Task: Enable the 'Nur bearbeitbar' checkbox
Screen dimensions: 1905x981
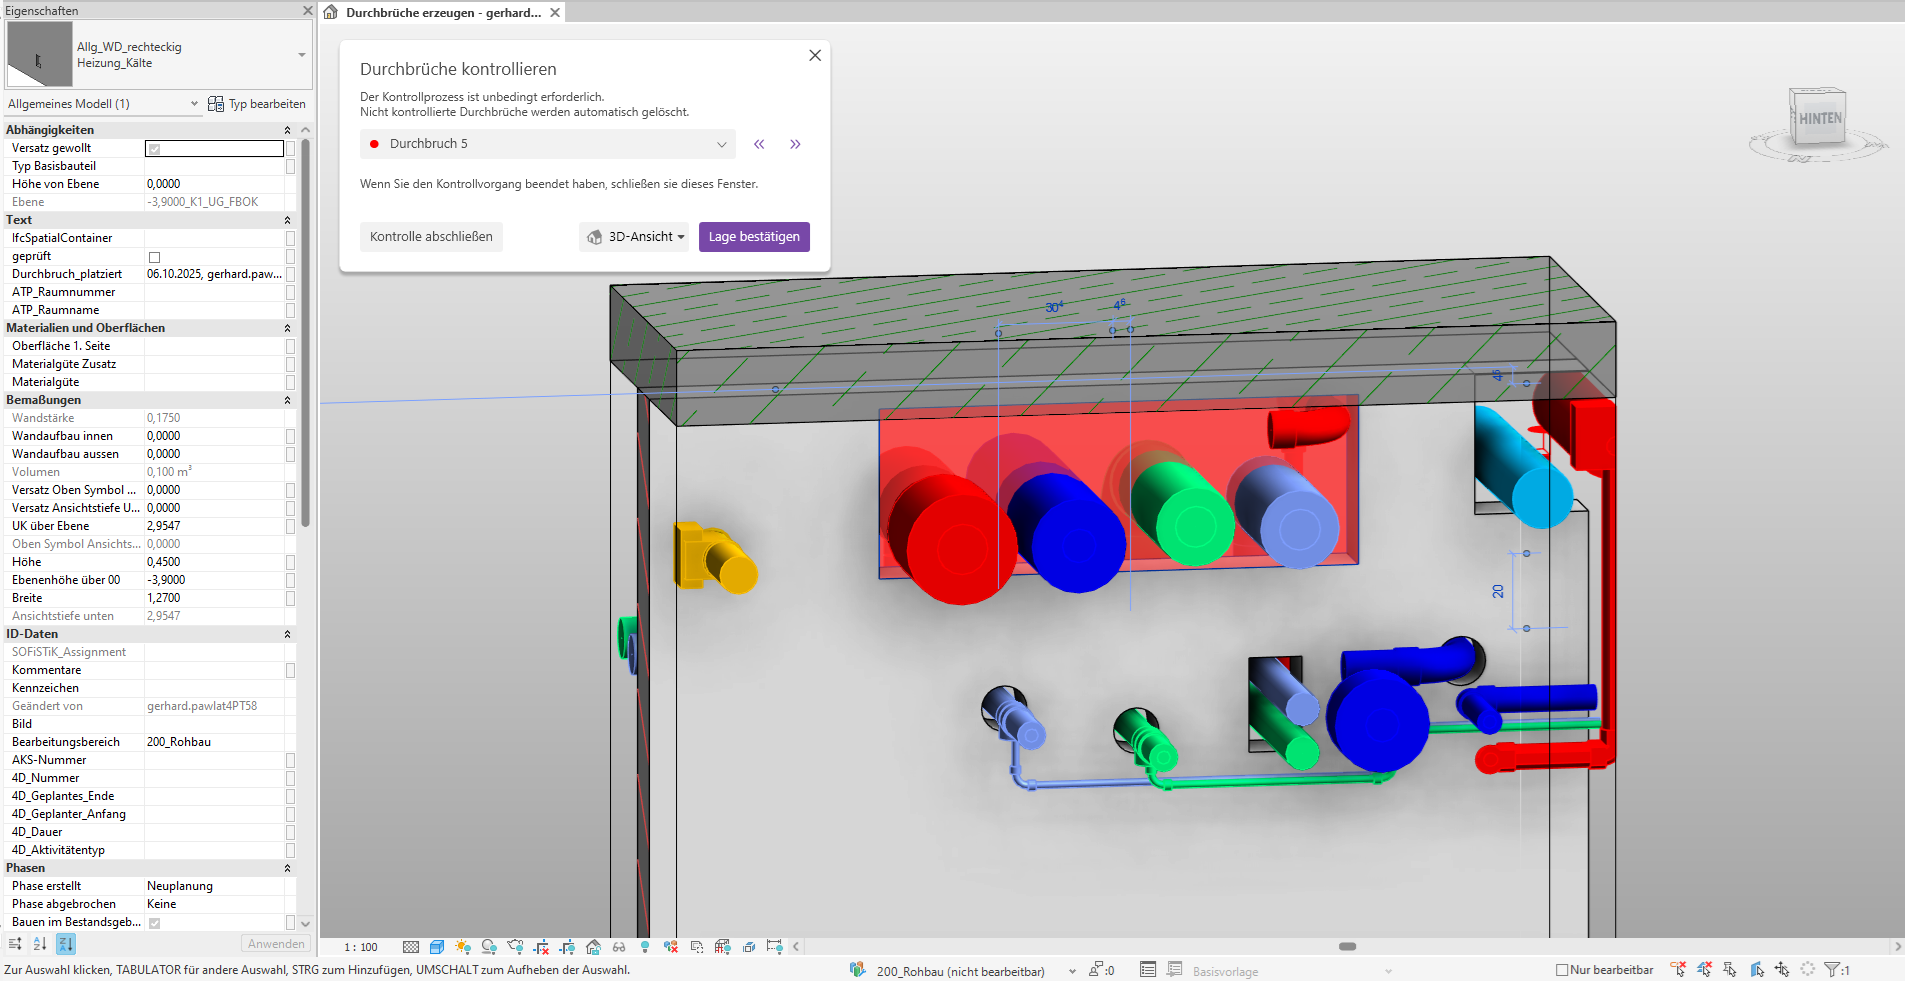Action: click(1562, 970)
